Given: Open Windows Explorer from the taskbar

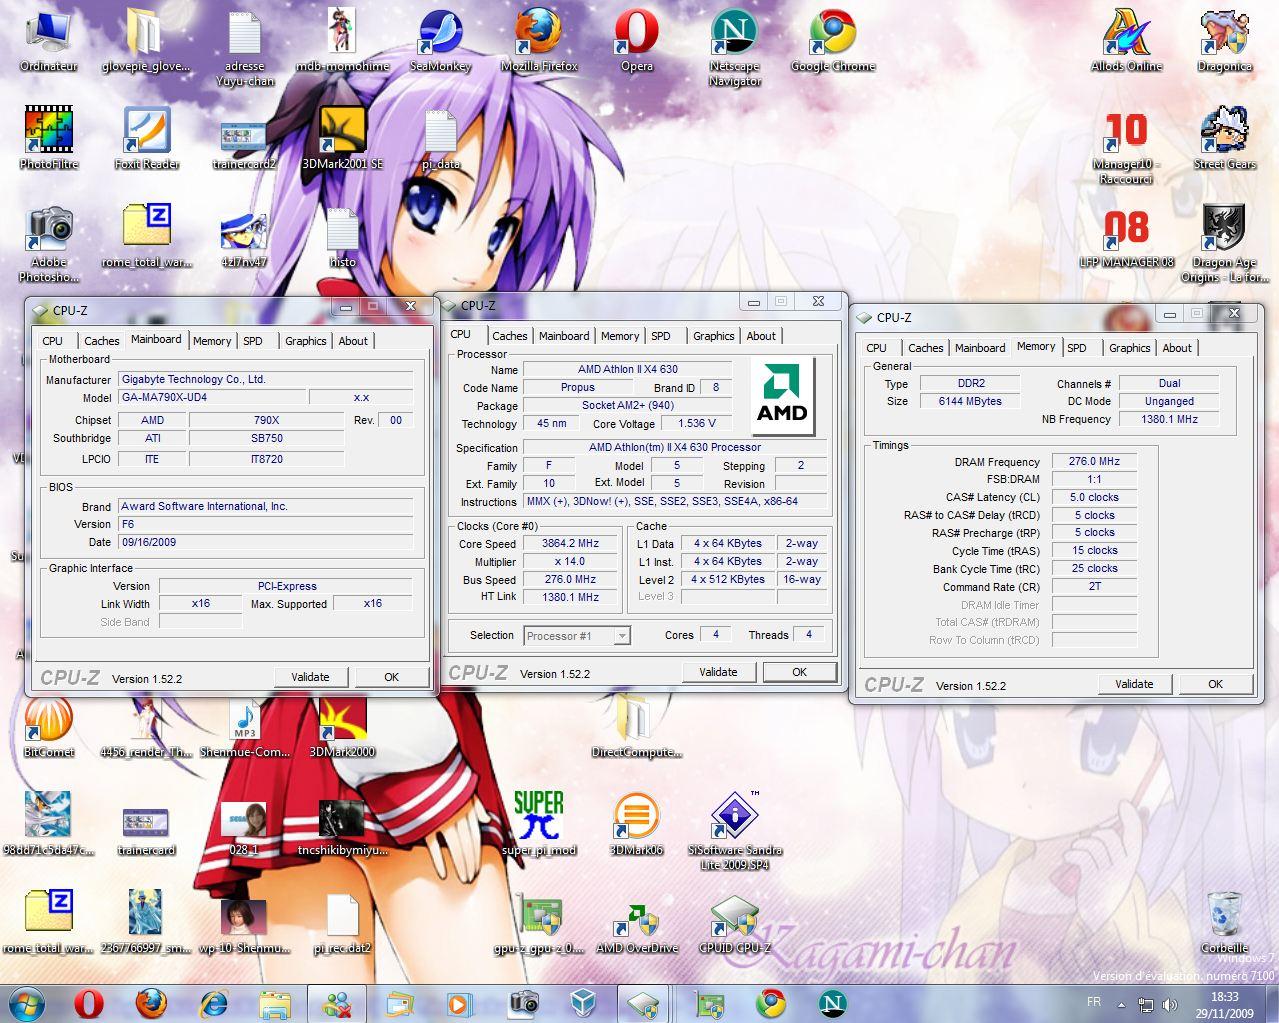Looking at the screenshot, I should point(274,1003).
